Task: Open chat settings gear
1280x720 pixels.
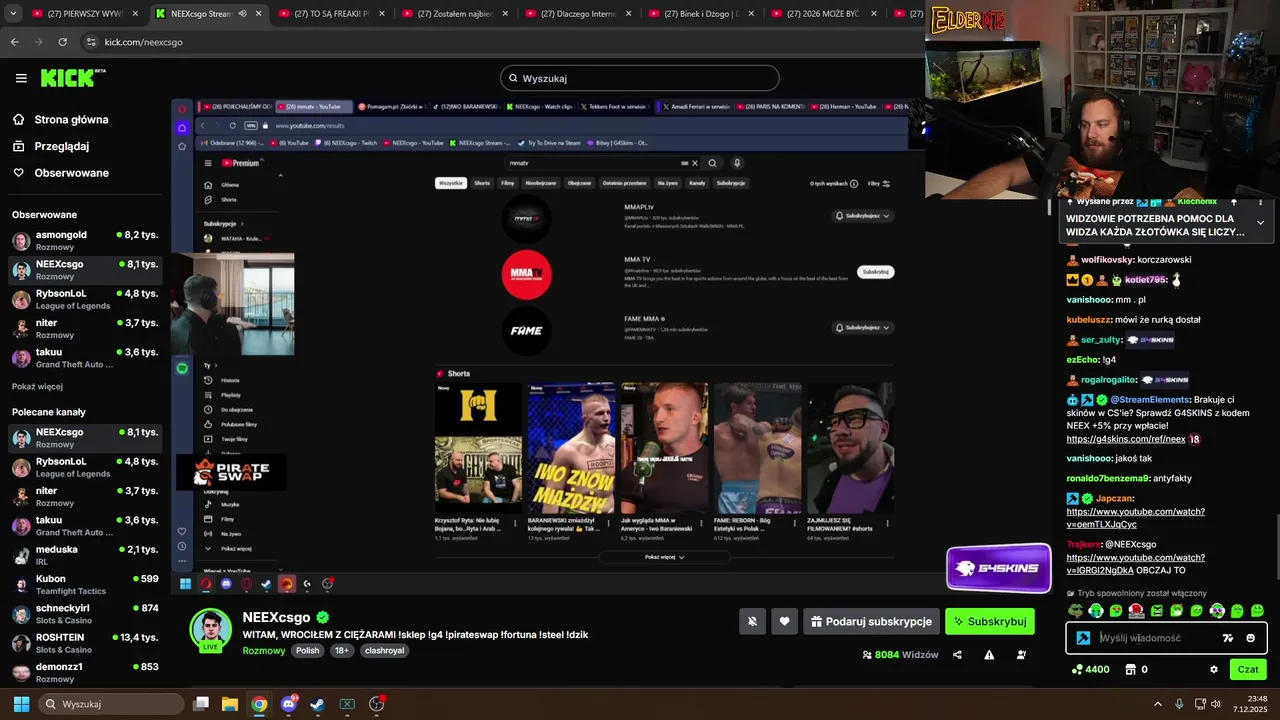Action: 1214,669
